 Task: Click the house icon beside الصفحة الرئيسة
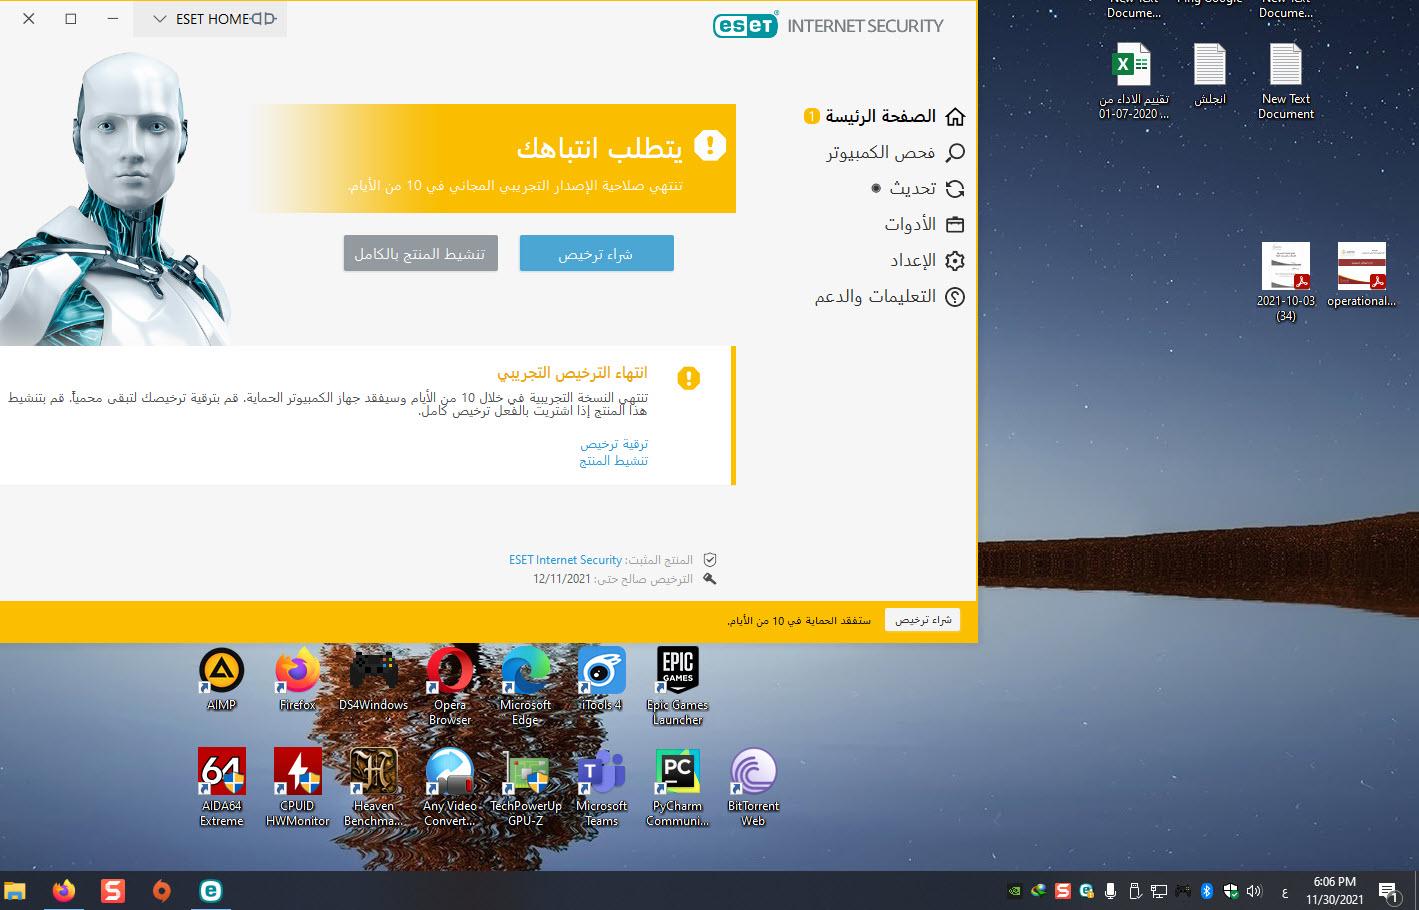coord(955,117)
